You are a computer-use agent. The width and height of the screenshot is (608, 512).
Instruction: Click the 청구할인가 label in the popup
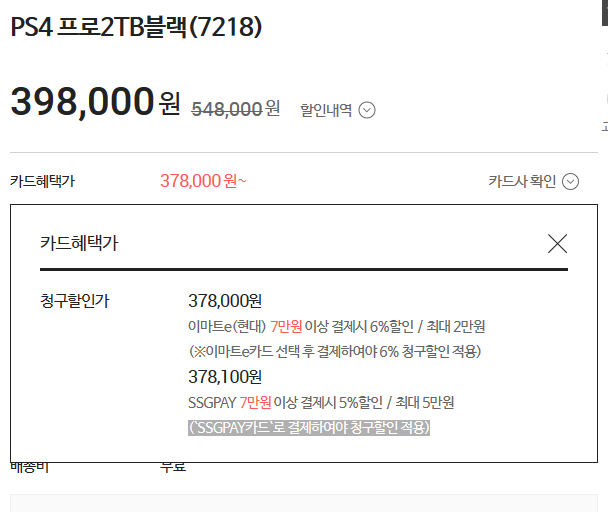pyautogui.click(x=75, y=300)
